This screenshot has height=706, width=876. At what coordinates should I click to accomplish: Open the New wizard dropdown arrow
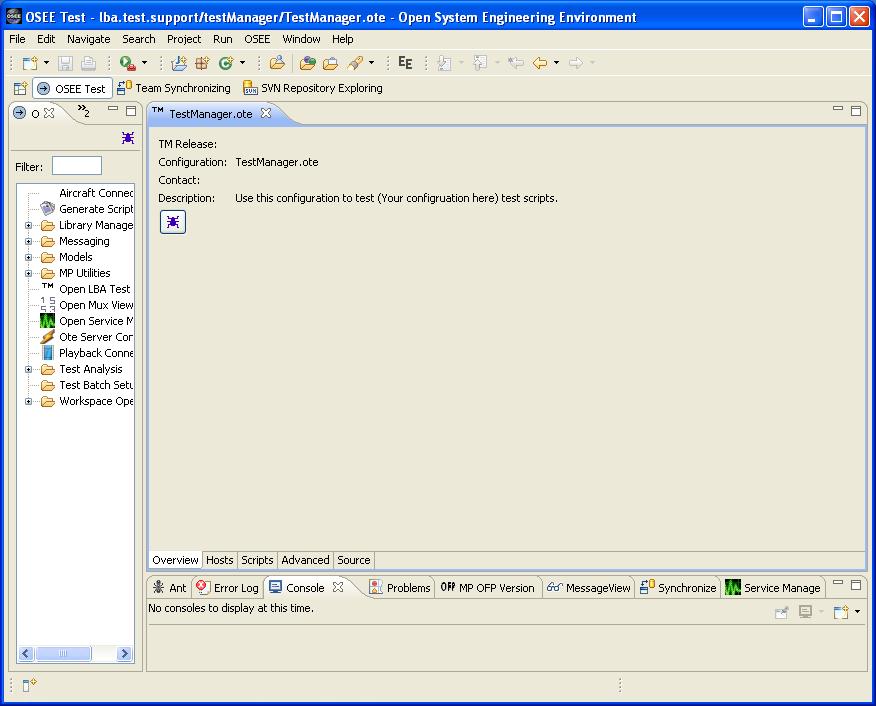tap(45, 63)
